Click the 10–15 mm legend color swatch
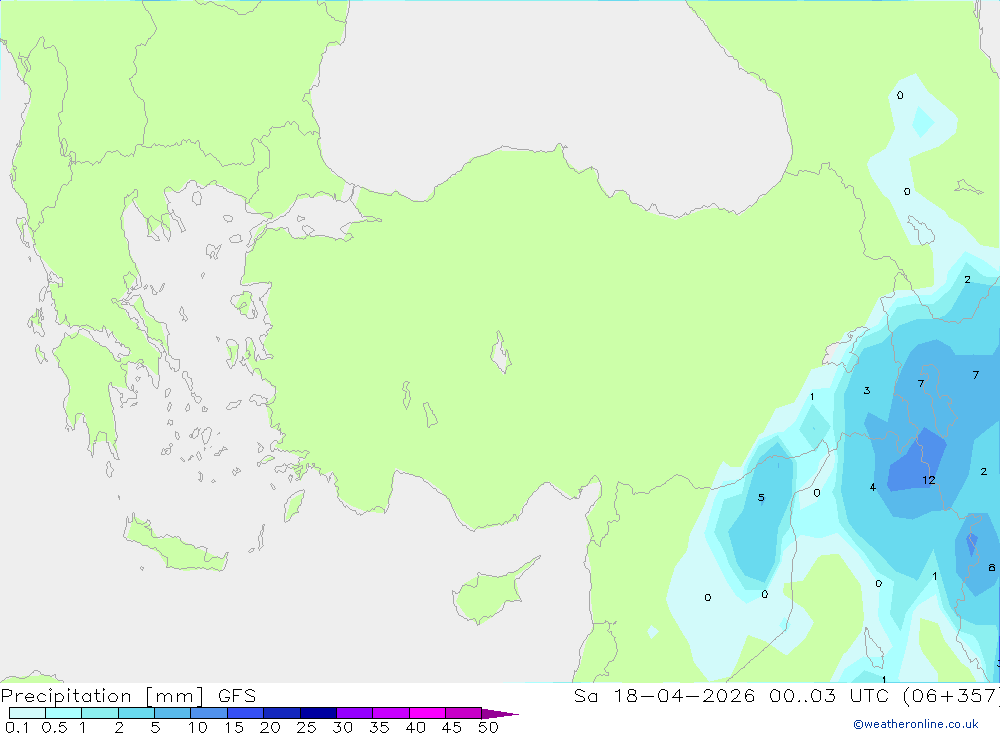This screenshot has width=1000, height=733. (x=209, y=713)
